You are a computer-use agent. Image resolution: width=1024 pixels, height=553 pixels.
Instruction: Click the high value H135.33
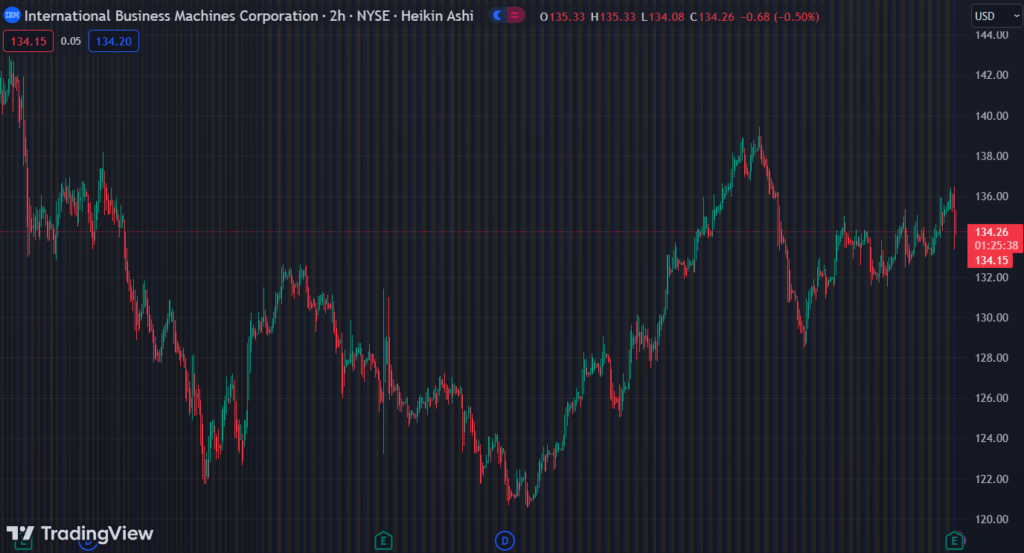613,16
